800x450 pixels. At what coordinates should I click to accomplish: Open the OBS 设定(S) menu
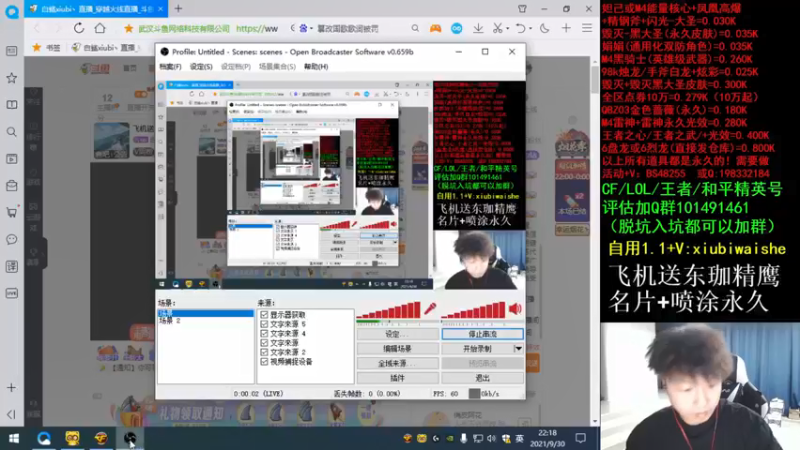pos(201,67)
